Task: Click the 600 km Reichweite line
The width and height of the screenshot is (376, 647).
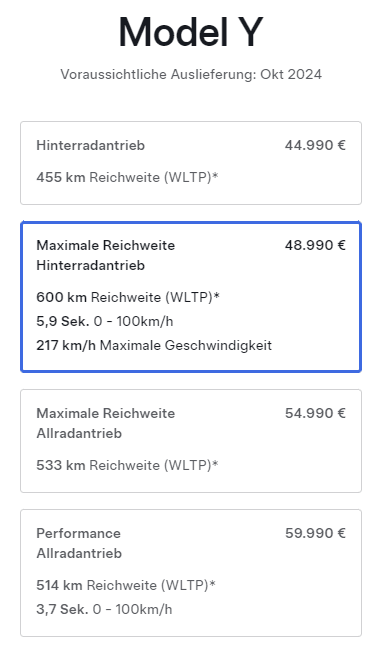Action: point(128,297)
